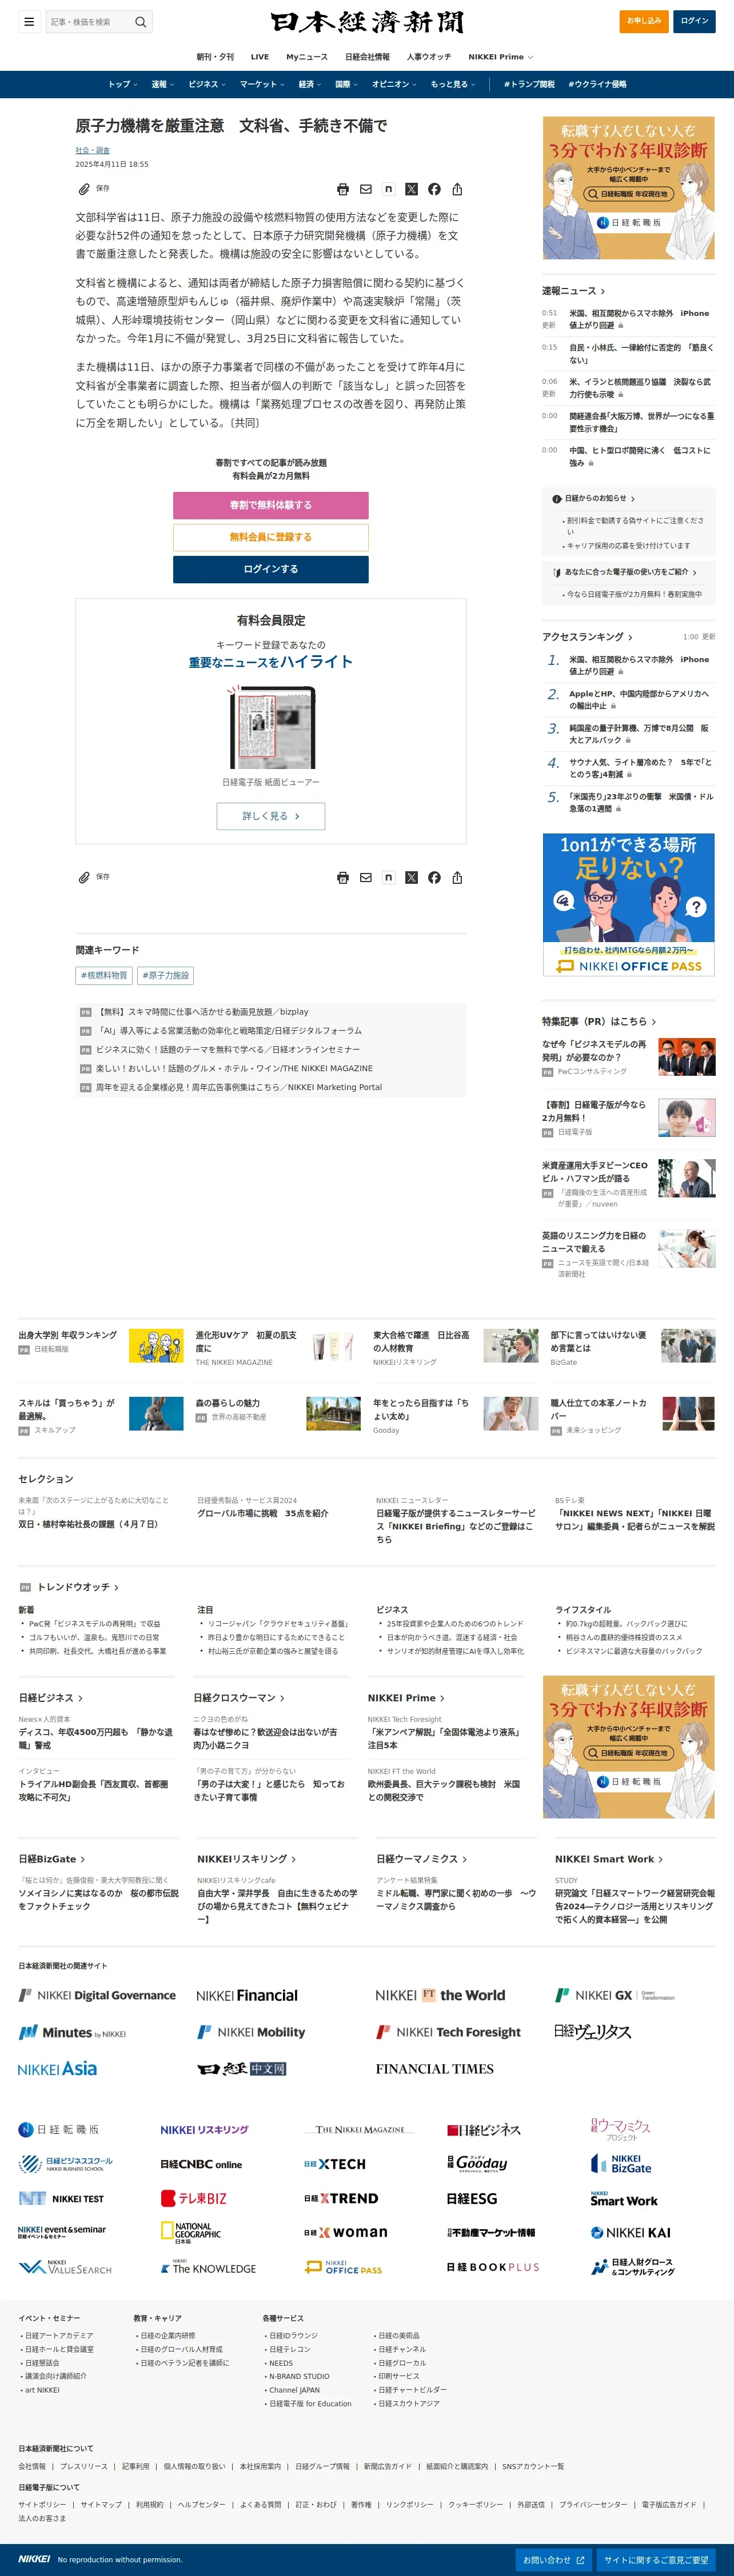Screen dimensions: 734x2576
Task: Select the #トランプ関税 topic tag
Action: pyautogui.click(x=529, y=84)
